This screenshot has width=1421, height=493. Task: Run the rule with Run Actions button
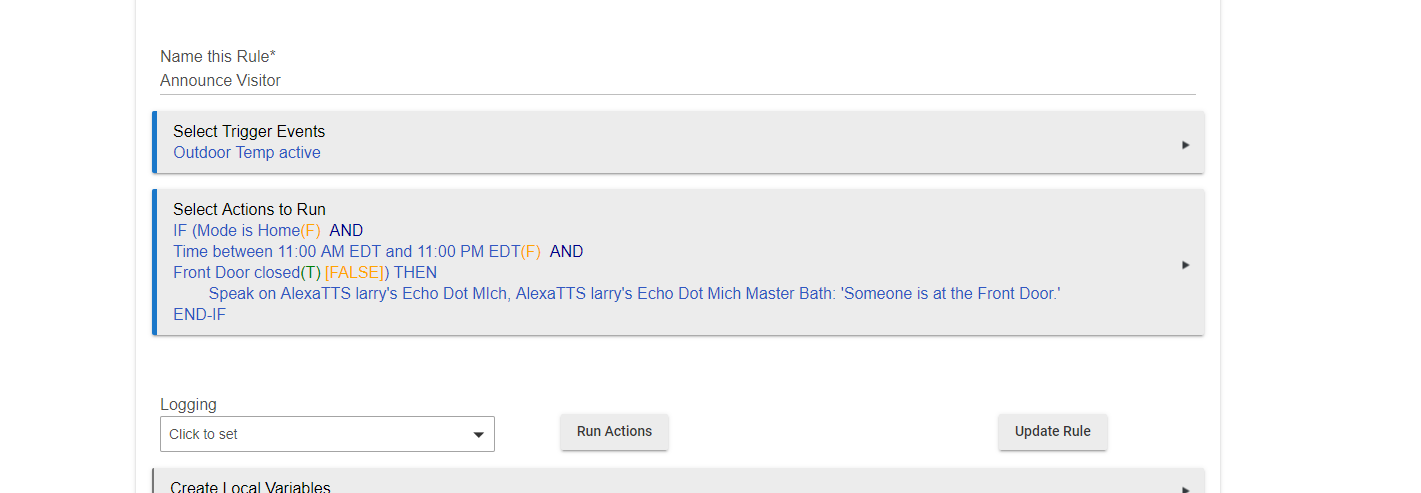coord(614,432)
